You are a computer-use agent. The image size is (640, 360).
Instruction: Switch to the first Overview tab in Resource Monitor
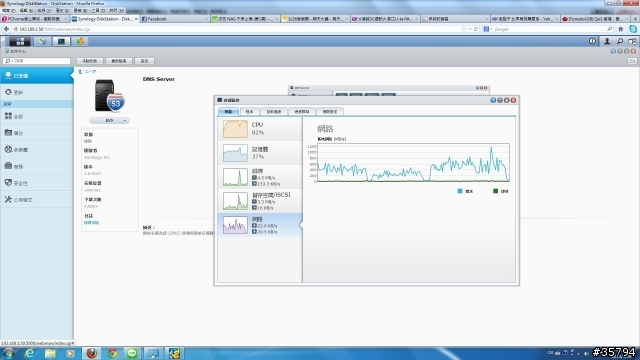[228, 111]
